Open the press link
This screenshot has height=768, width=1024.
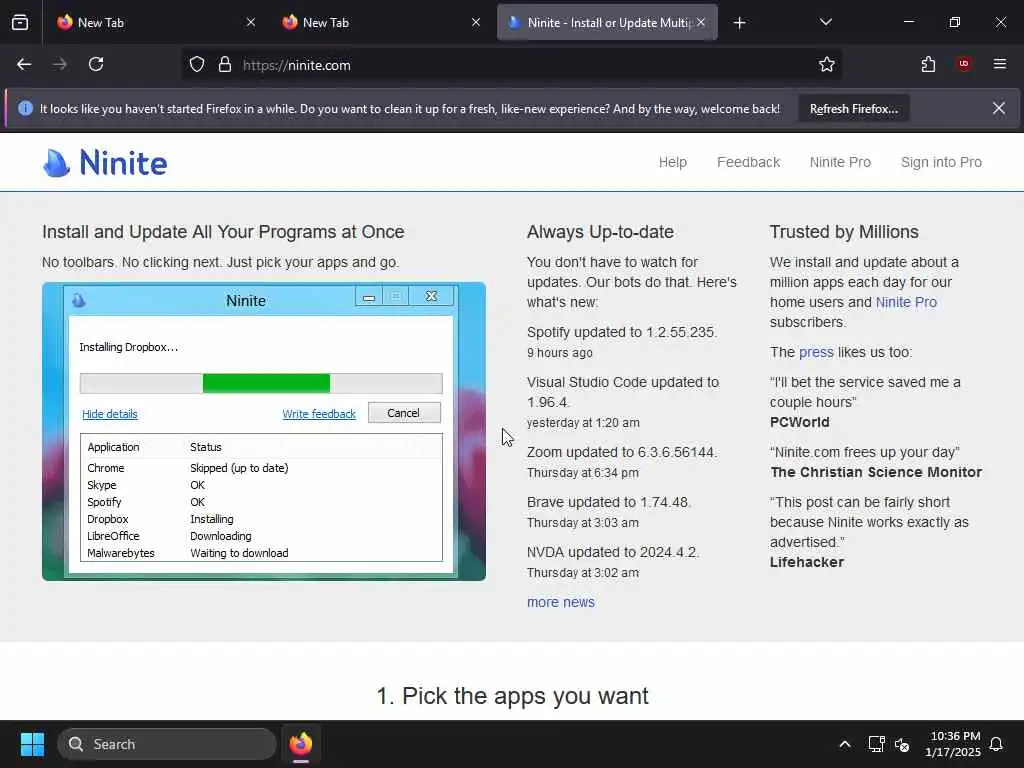click(816, 352)
